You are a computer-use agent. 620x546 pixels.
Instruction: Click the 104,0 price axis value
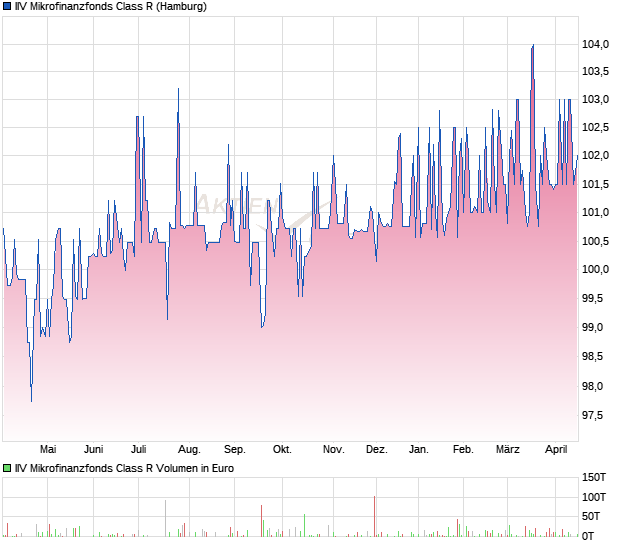(x=597, y=44)
